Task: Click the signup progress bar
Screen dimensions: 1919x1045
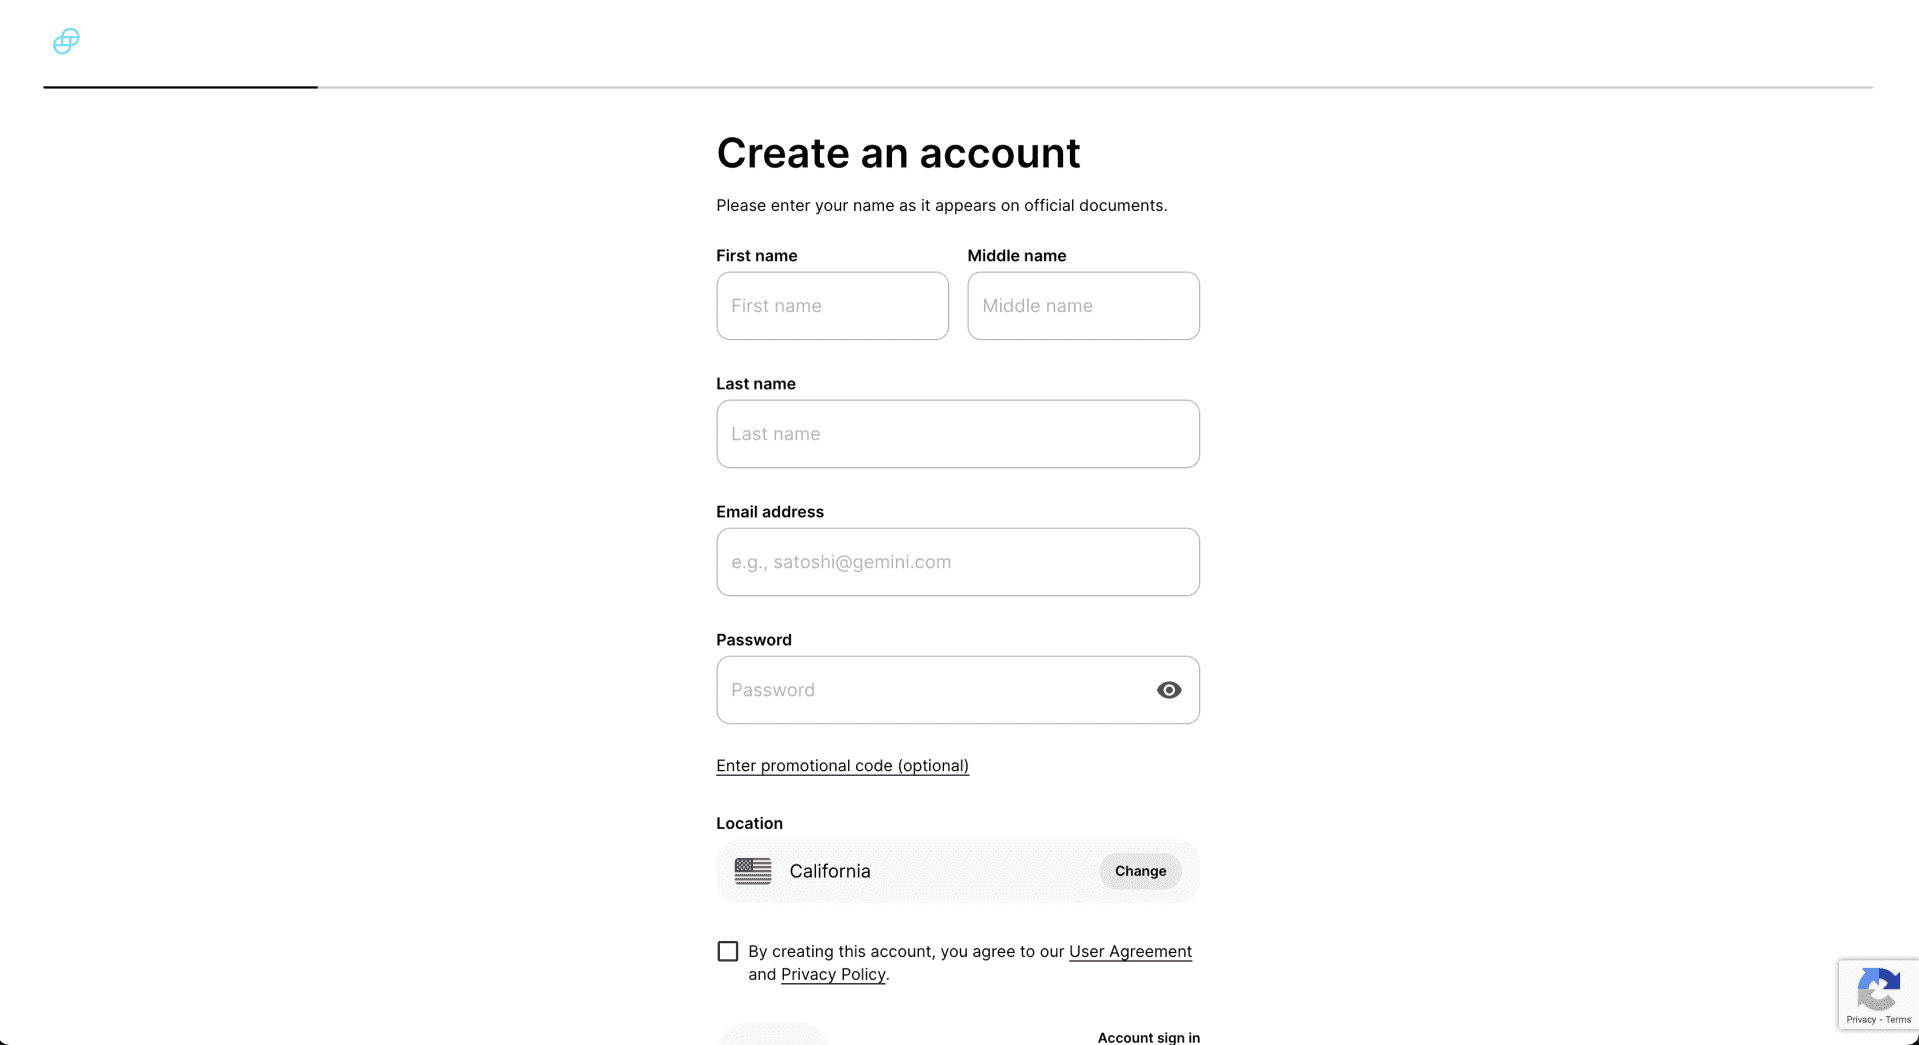Action: pos(958,87)
